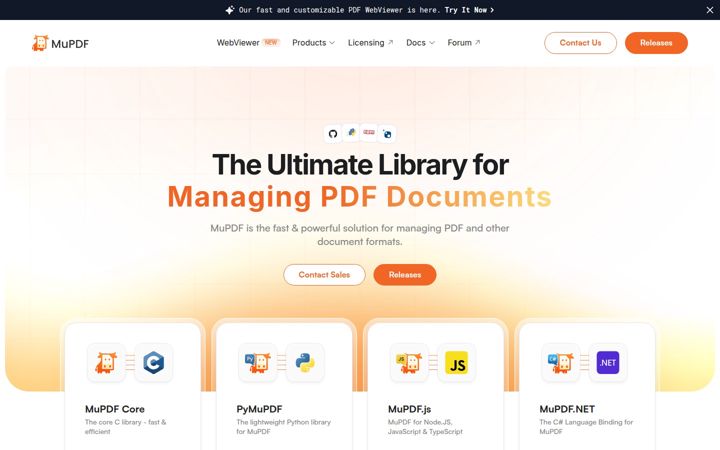Click 'The Ultimate Library for' heading
This screenshot has width=720, height=450.
pos(360,164)
